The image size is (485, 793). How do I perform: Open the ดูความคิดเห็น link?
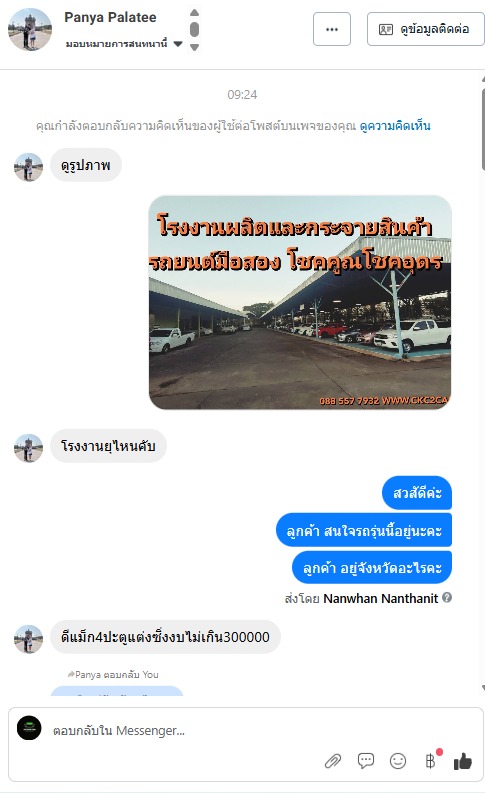click(395, 125)
